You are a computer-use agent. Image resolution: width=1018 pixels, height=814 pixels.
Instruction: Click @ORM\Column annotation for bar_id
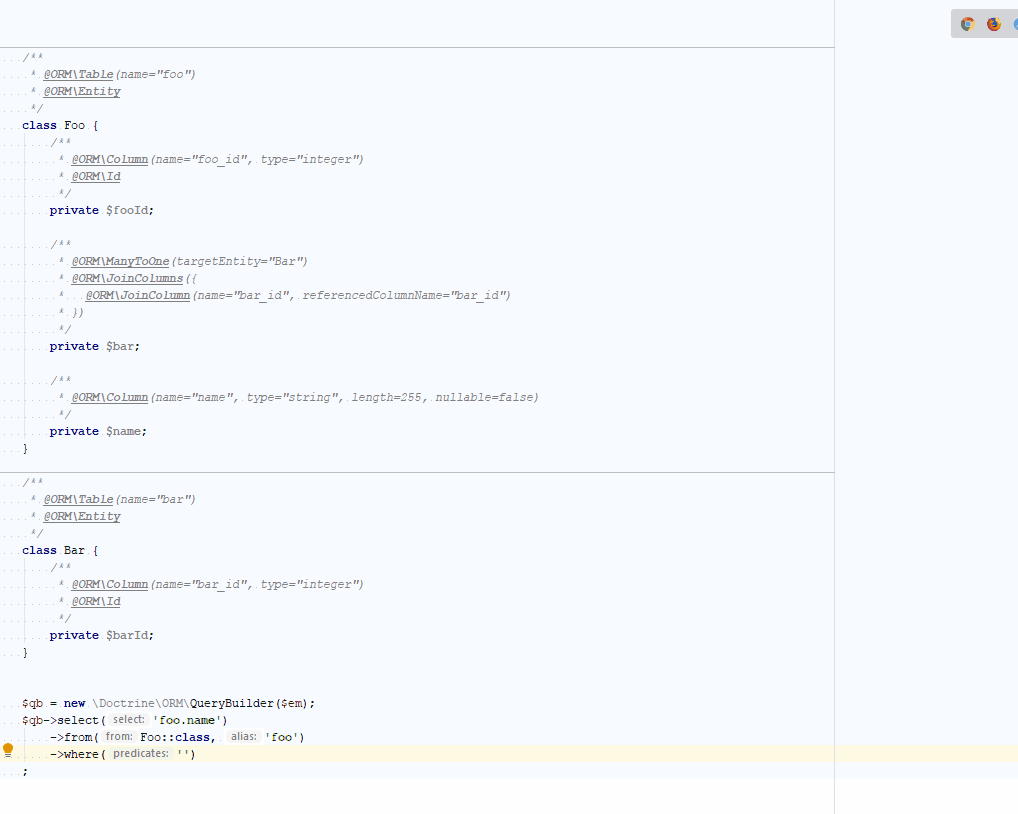[x=110, y=585]
